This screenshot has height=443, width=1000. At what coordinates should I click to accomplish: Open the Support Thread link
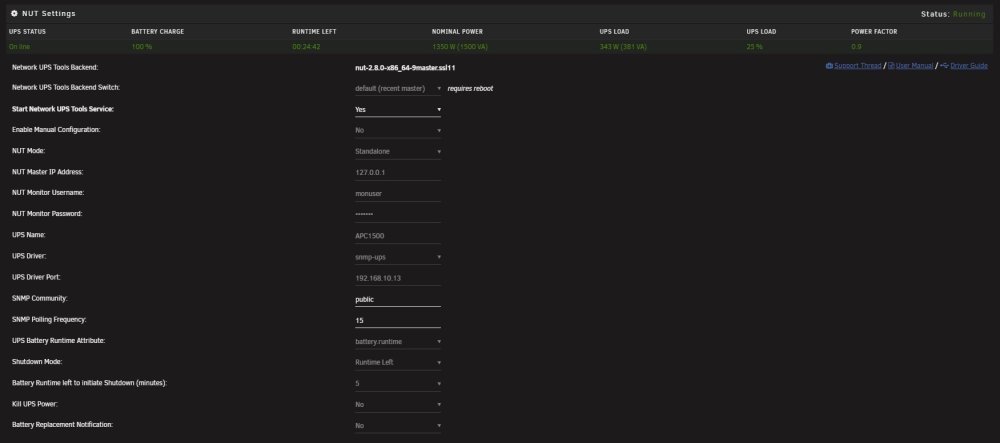coord(858,66)
